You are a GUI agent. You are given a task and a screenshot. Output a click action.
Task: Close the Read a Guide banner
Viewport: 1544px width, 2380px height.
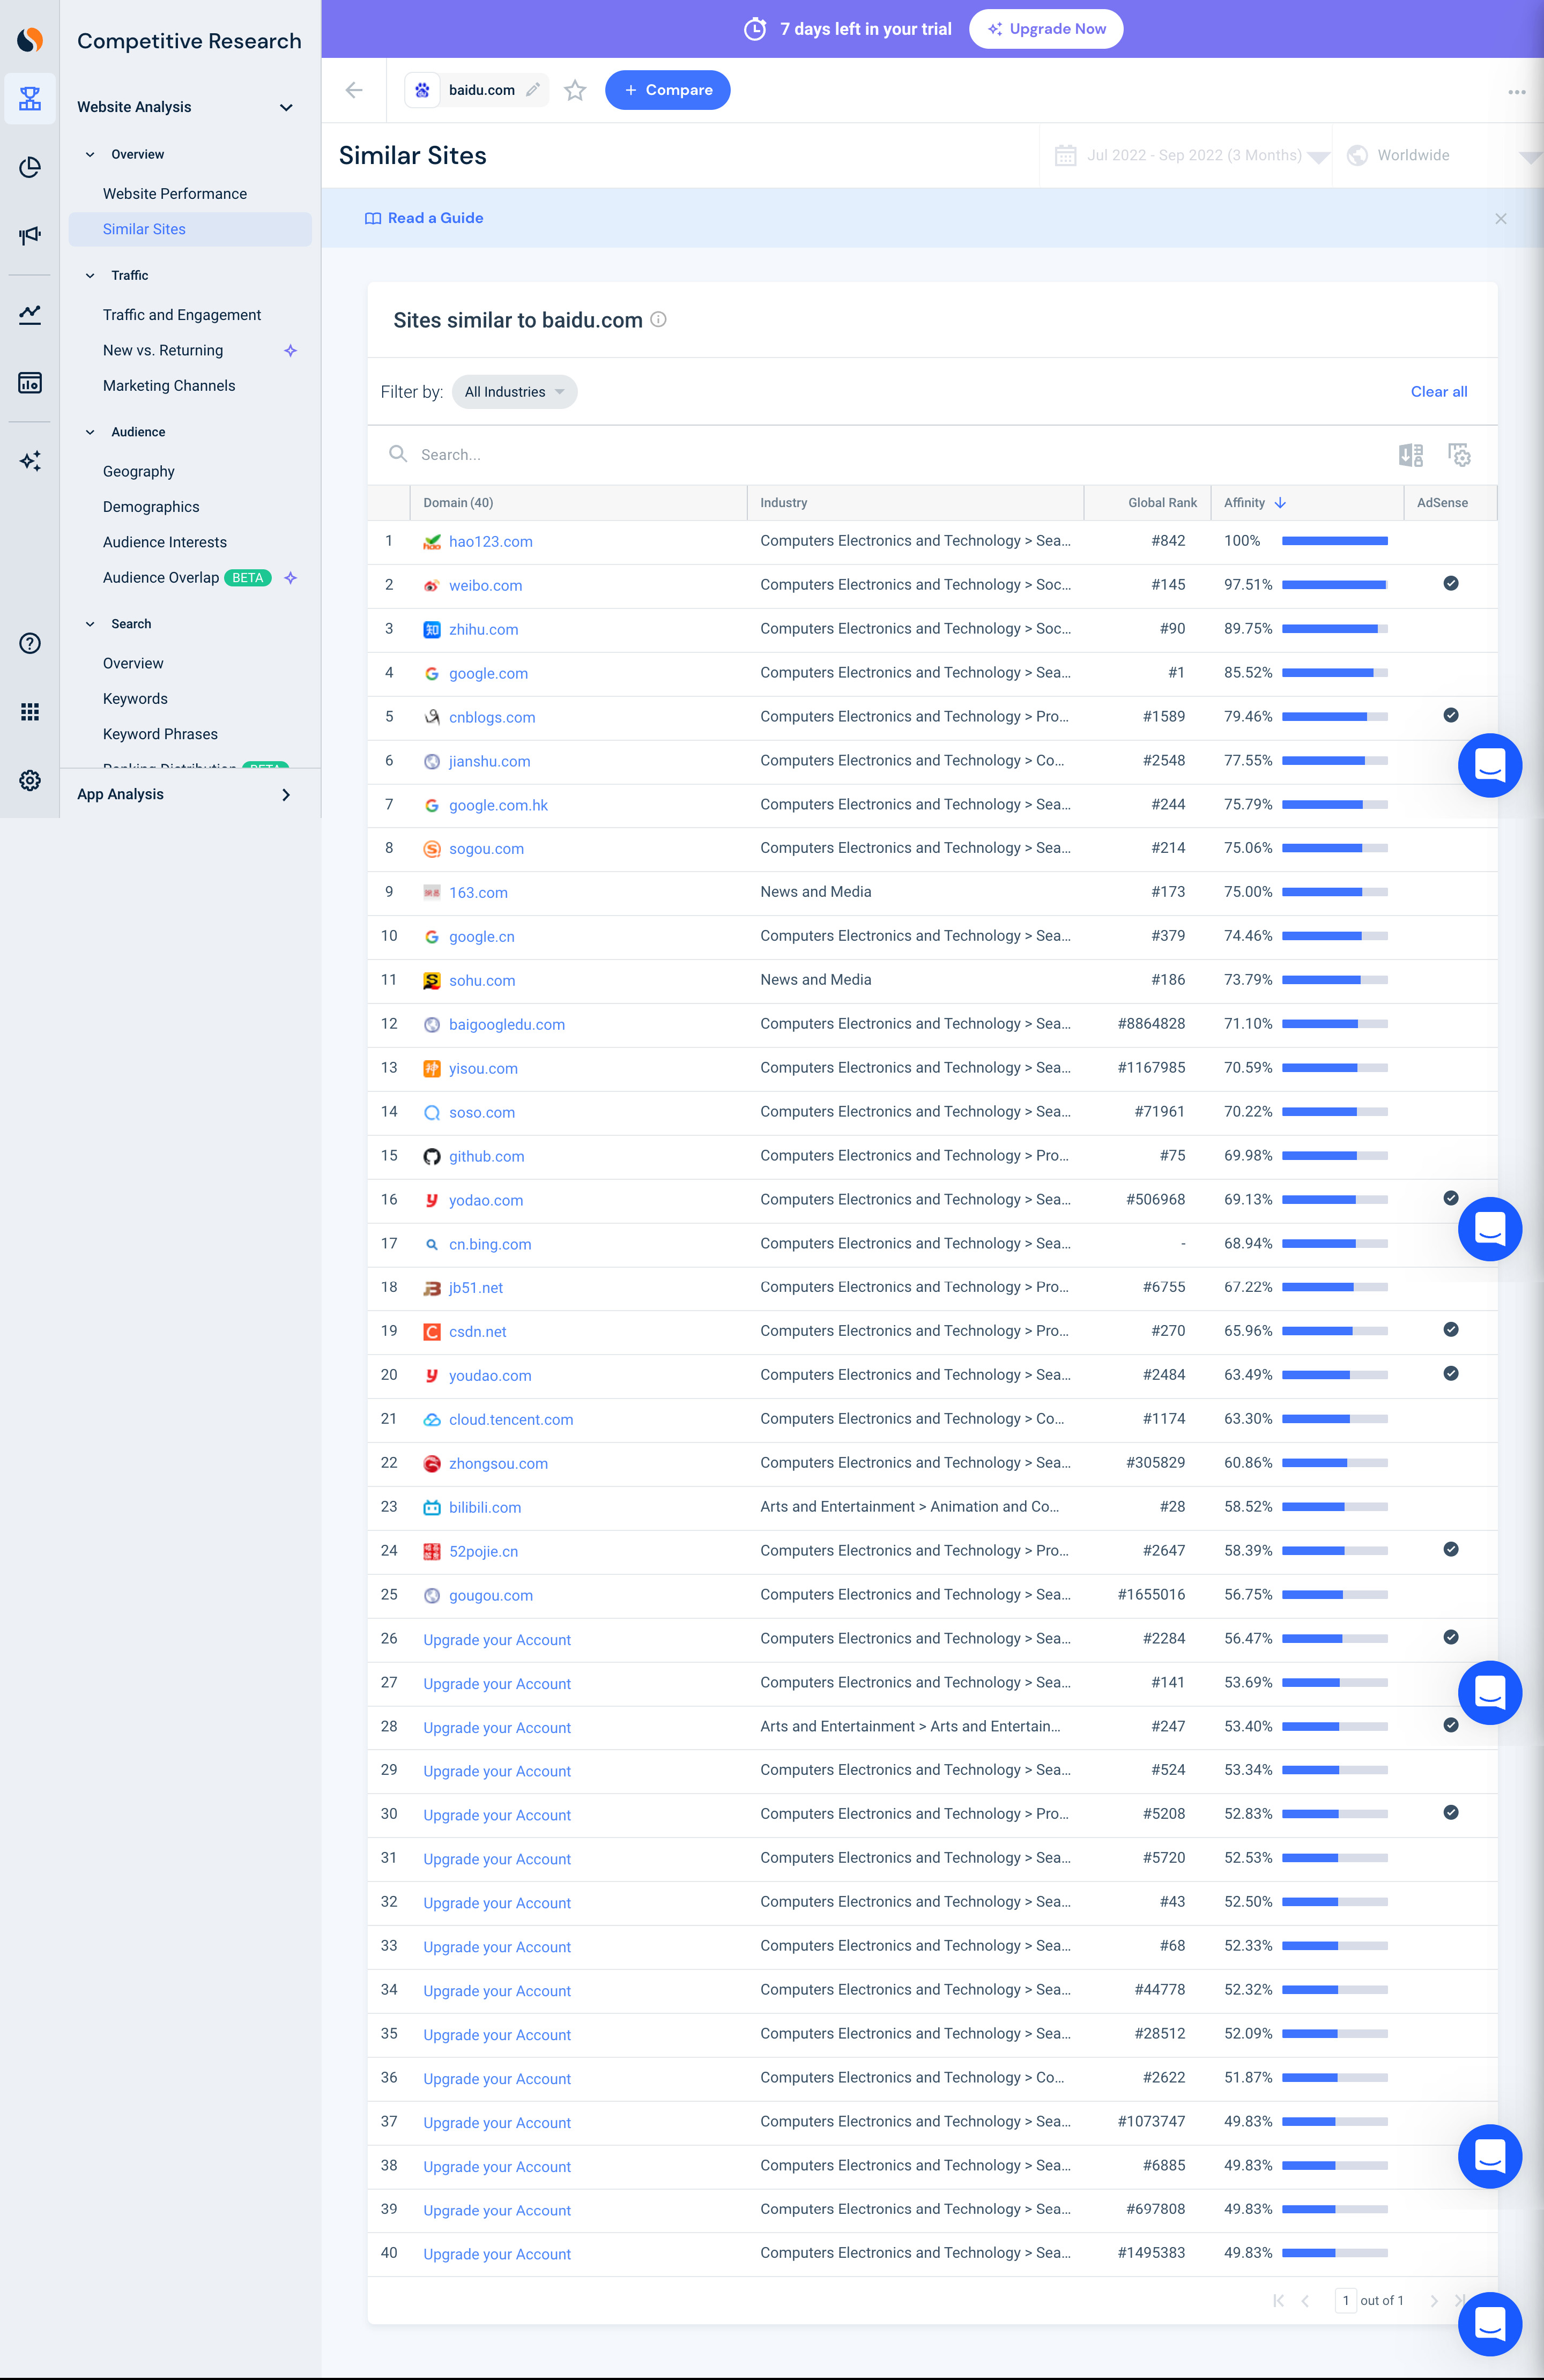pyautogui.click(x=1501, y=218)
